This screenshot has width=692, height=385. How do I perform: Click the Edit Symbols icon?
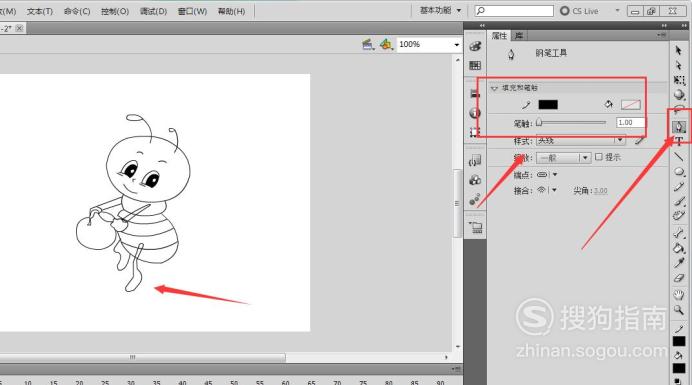pyautogui.click(x=386, y=45)
